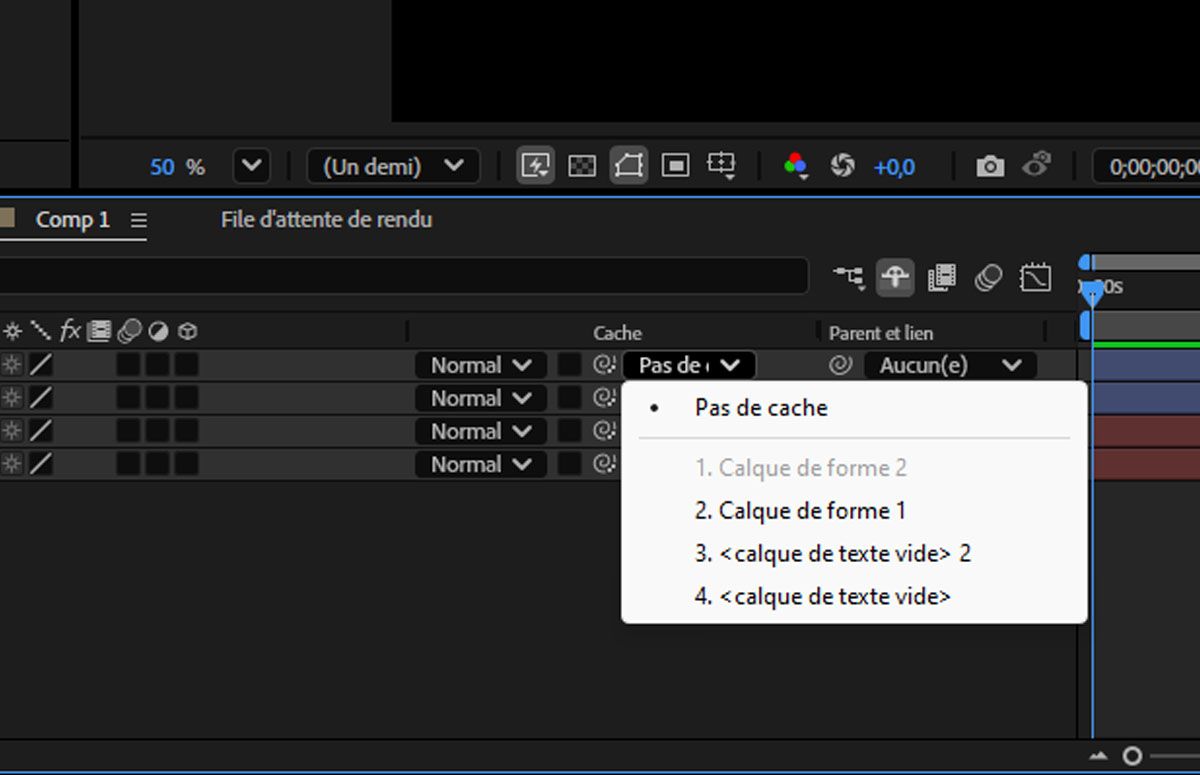This screenshot has height=775, width=1200.
Task: Click the frame blending column header icon
Action: (x=99, y=331)
